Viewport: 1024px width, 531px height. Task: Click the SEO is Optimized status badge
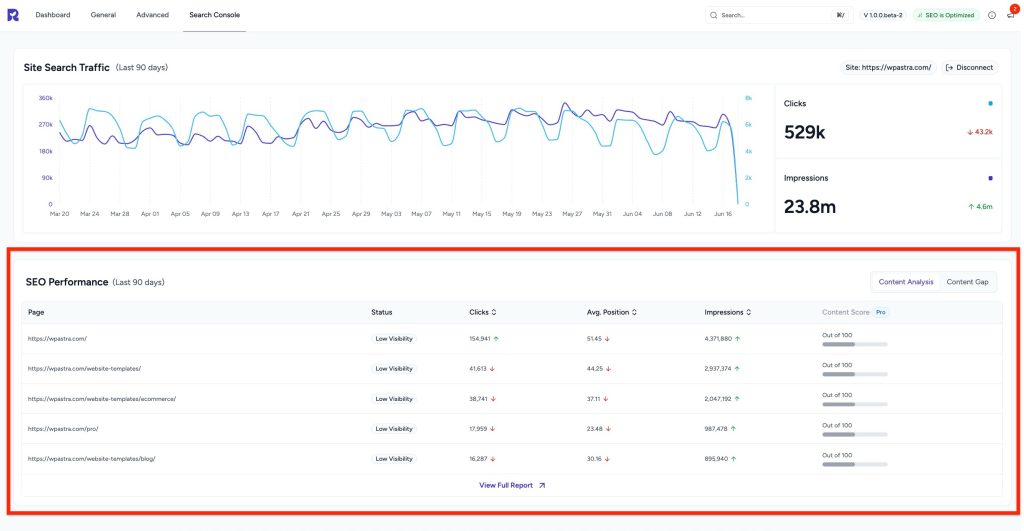coord(946,15)
